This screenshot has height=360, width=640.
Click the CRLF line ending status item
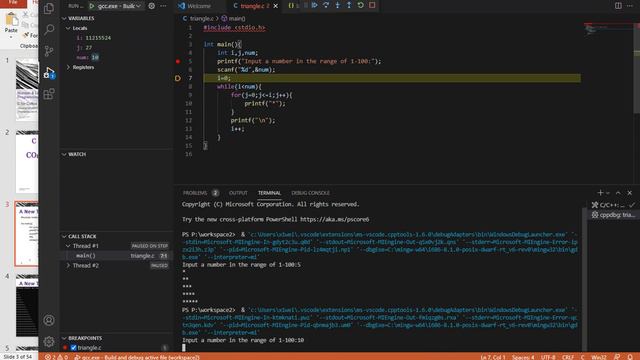[x=568, y=357]
